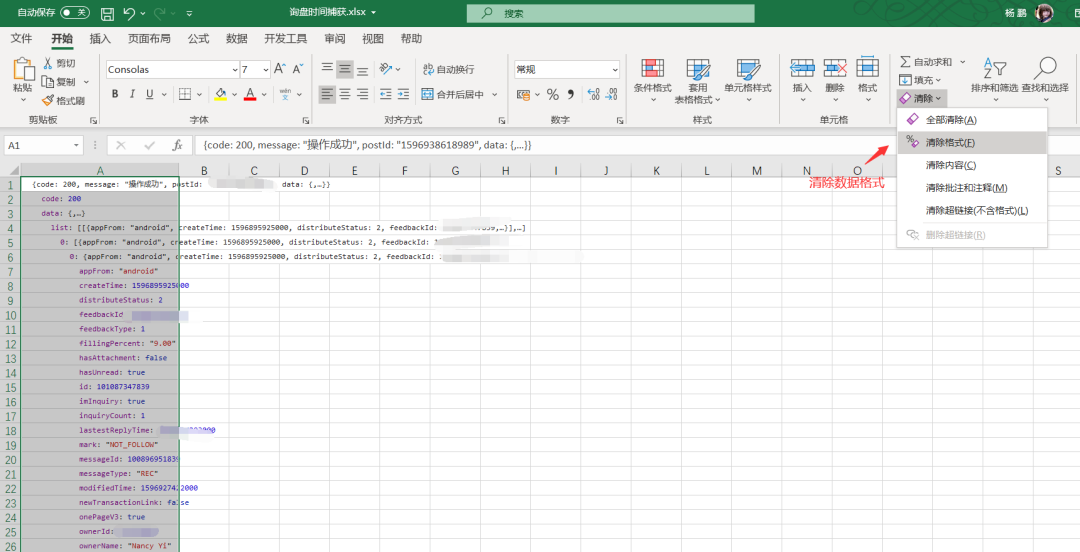Toggle Italic formatting
Image resolution: width=1080 pixels, height=552 pixels.
coord(132,94)
